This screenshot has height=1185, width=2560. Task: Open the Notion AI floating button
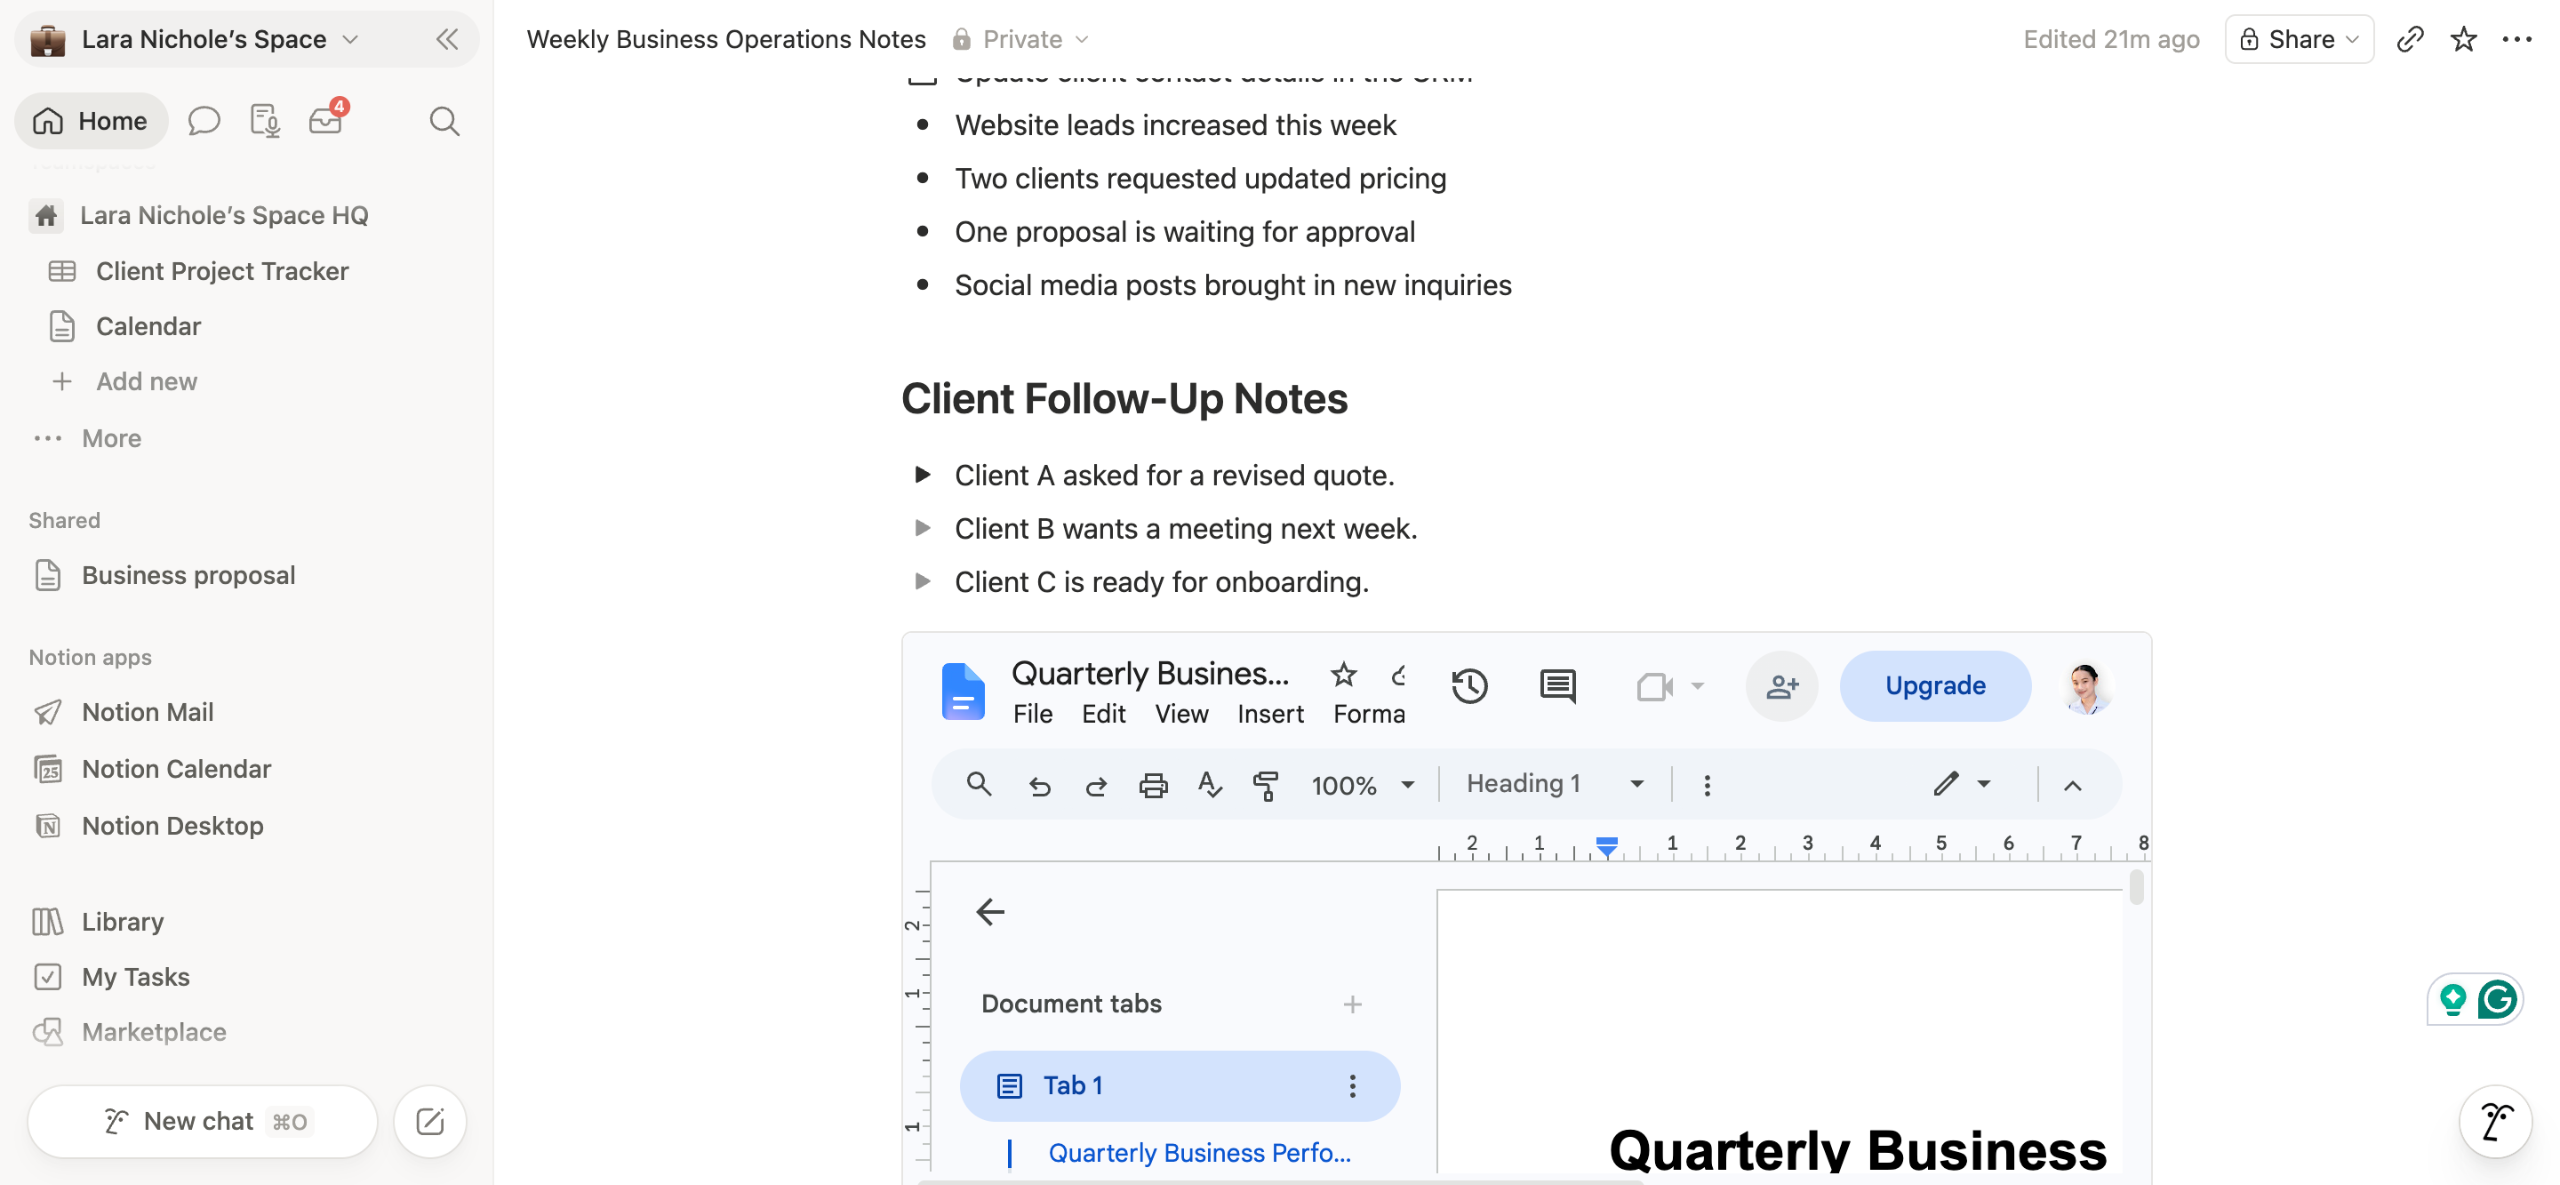tap(2496, 1121)
